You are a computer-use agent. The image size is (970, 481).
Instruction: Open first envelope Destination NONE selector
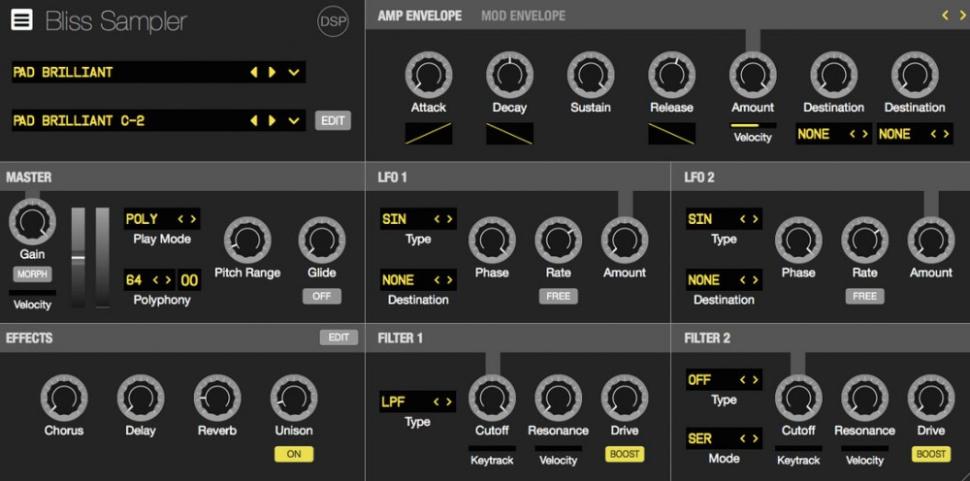point(833,134)
